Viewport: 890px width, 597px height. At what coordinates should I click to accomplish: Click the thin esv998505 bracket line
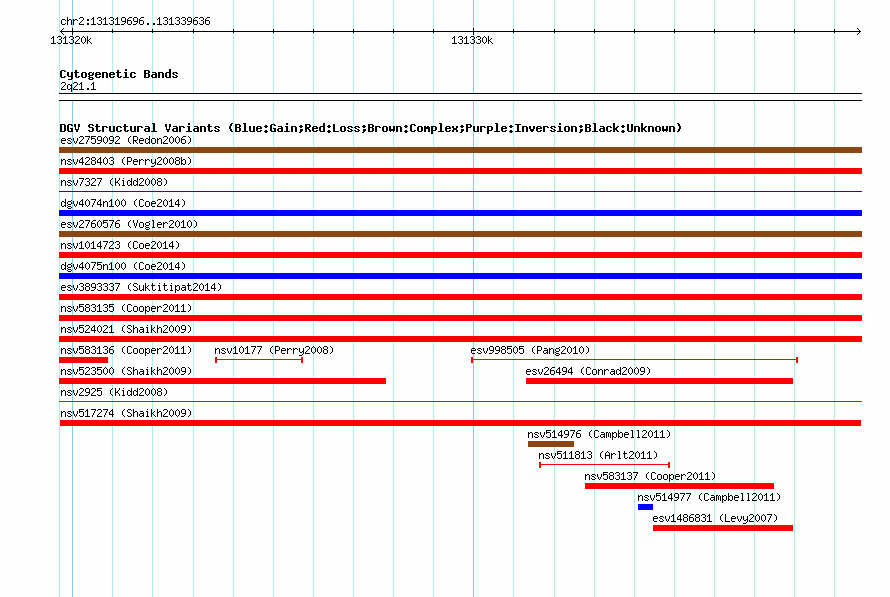click(x=635, y=360)
